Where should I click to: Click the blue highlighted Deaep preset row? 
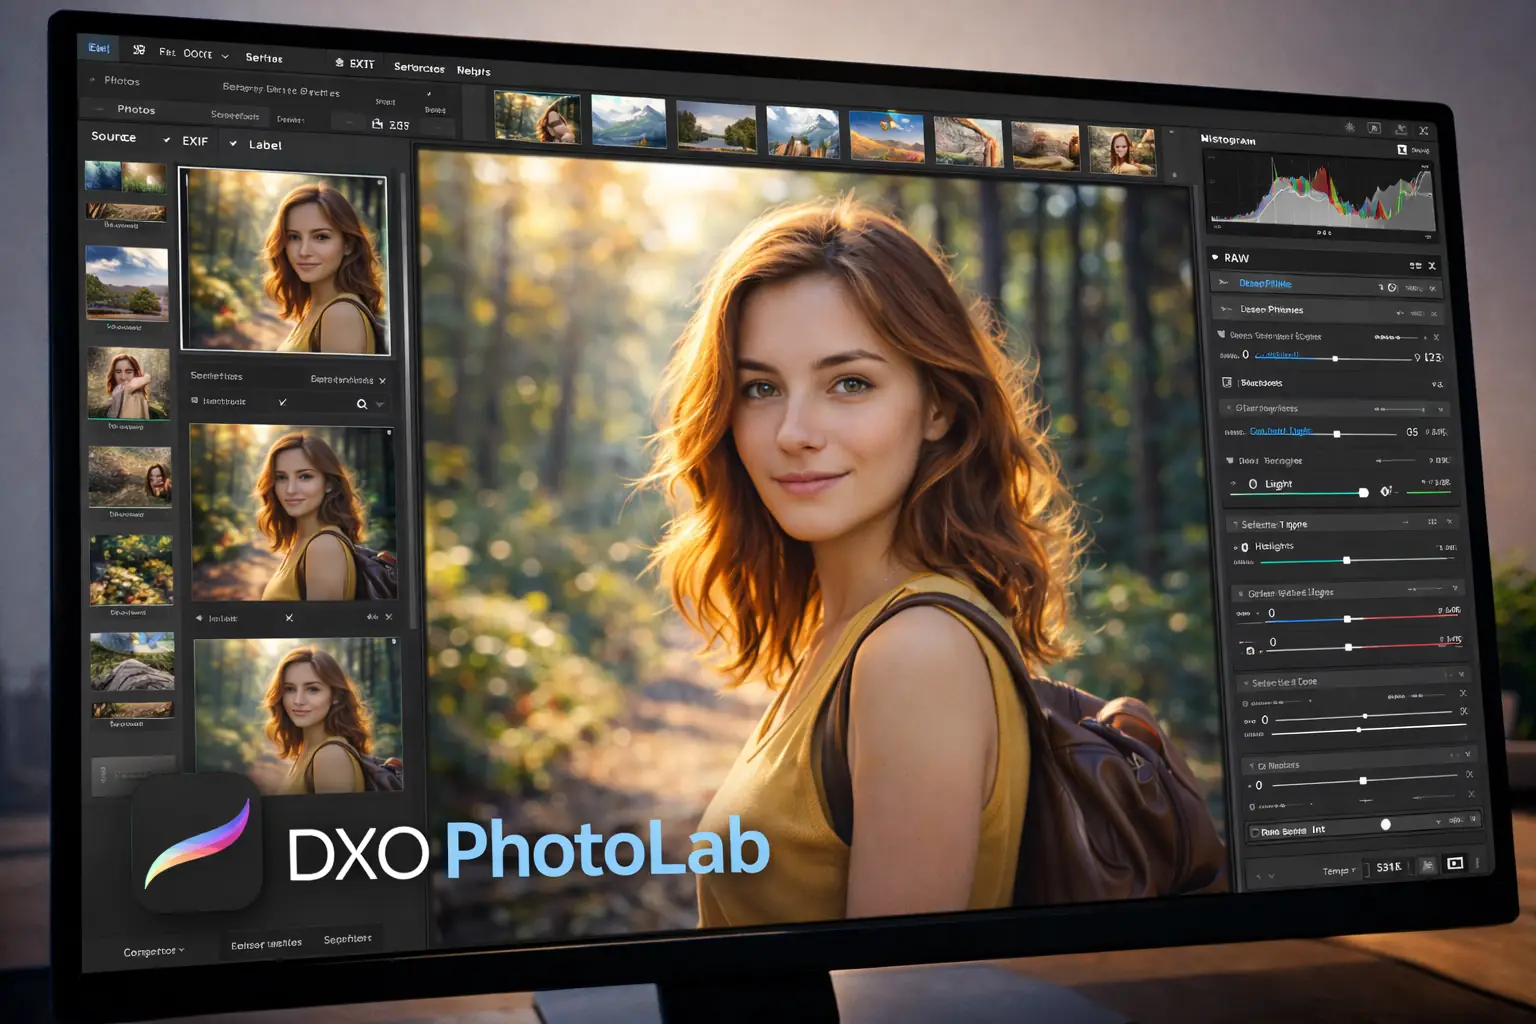click(x=1326, y=285)
